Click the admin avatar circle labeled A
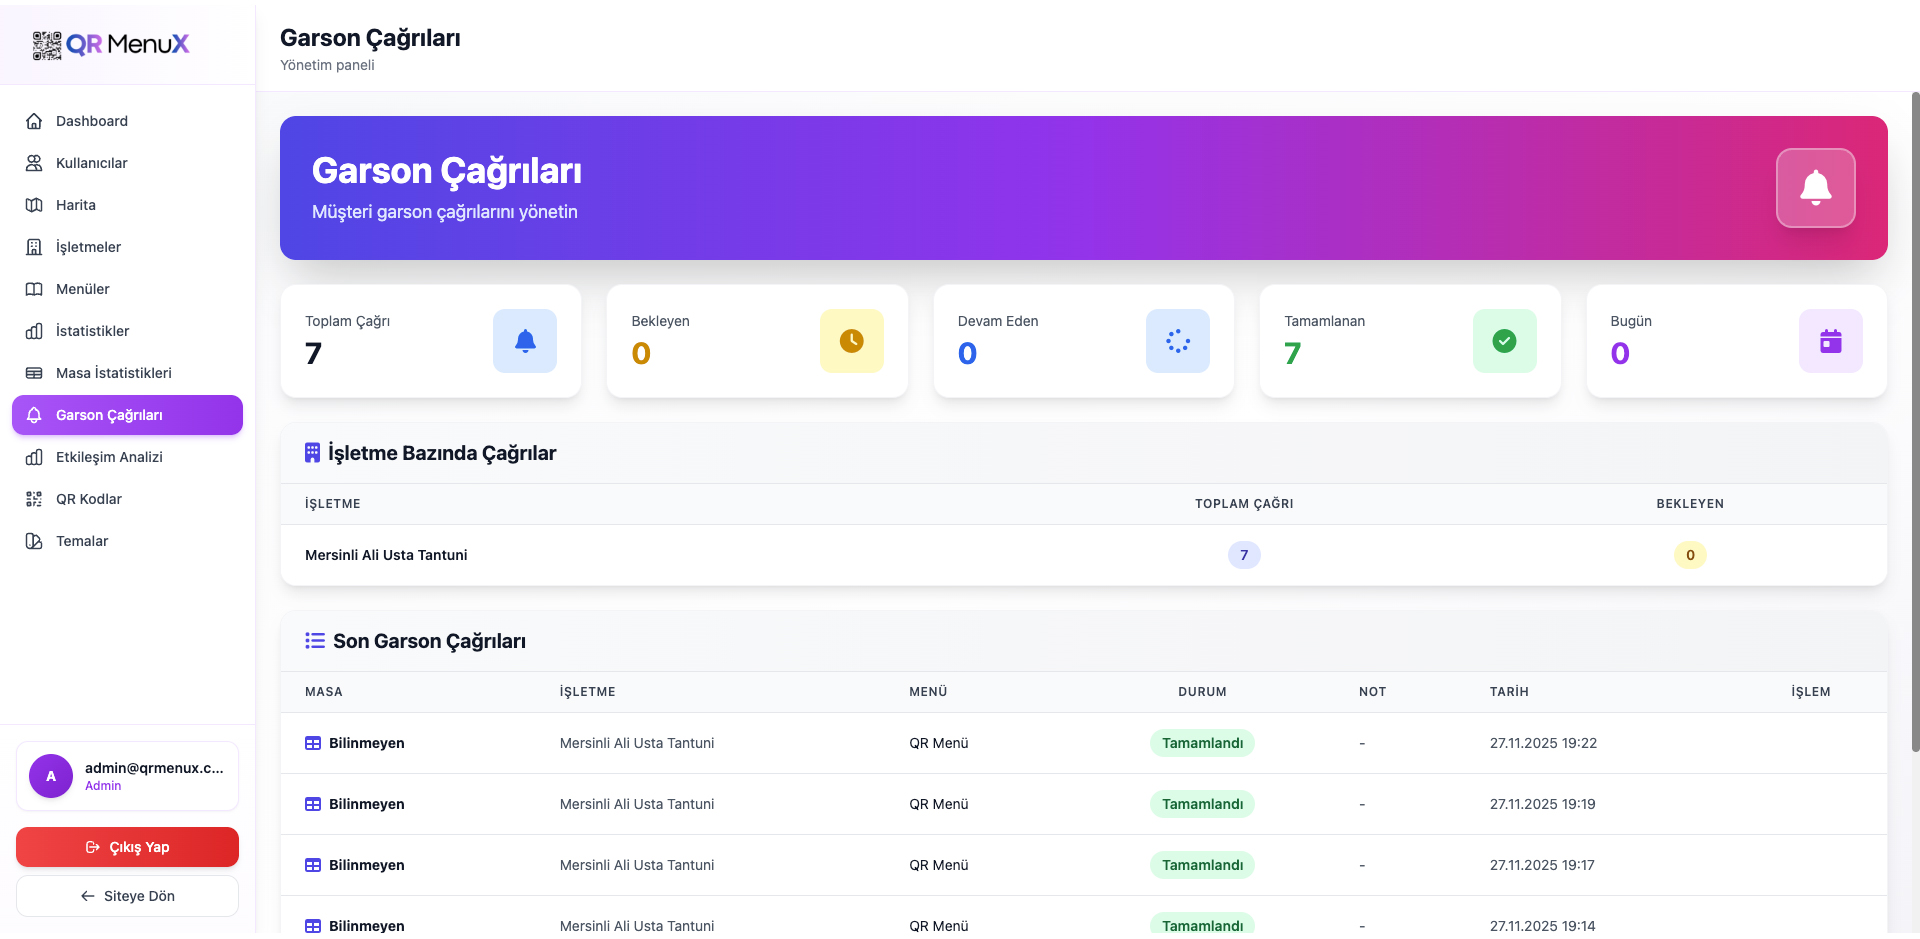 [x=51, y=776]
